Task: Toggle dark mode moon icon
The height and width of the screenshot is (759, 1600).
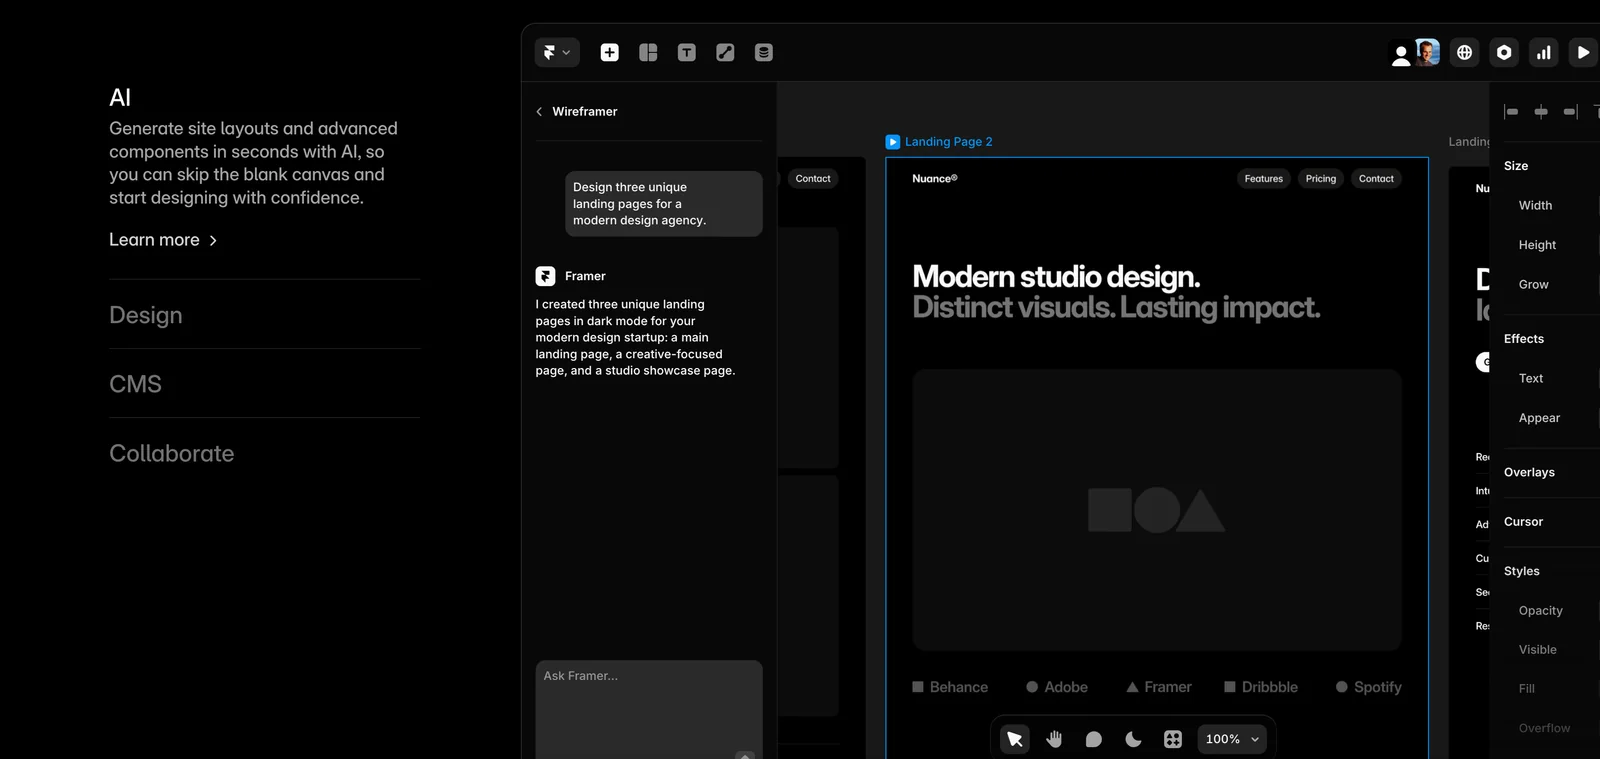Action: point(1133,739)
